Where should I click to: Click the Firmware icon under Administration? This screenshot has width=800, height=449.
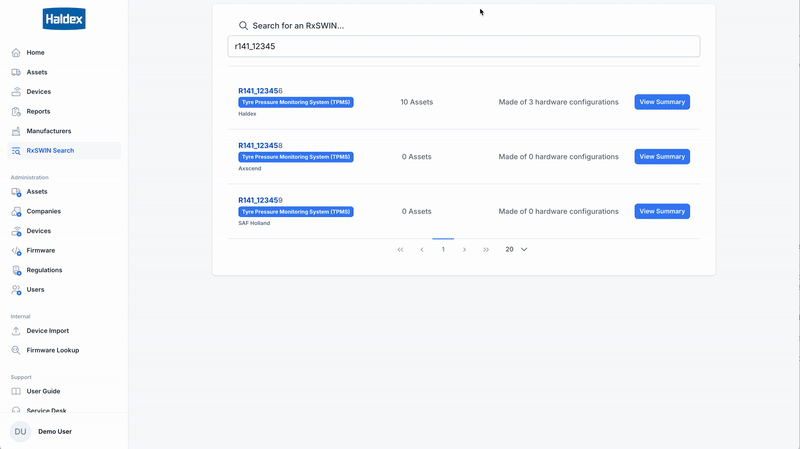pos(16,251)
